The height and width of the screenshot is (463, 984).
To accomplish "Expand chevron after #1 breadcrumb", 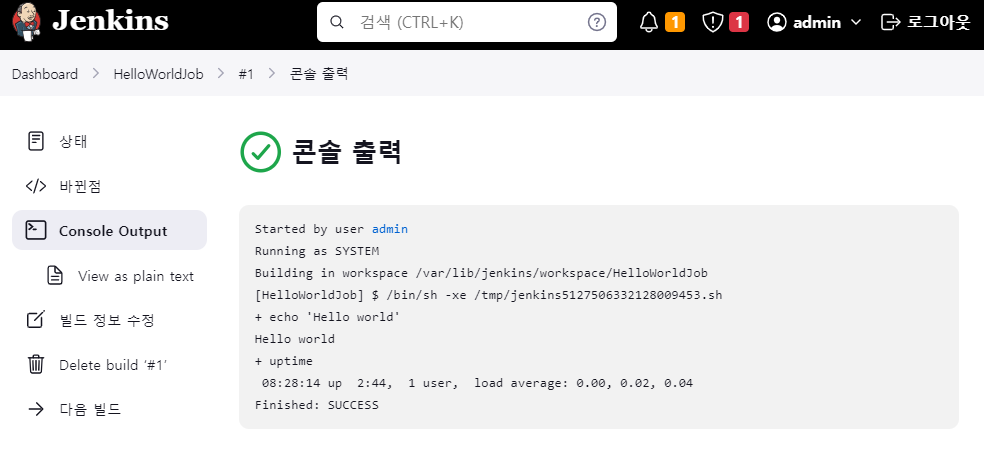I will [x=272, y=73].
